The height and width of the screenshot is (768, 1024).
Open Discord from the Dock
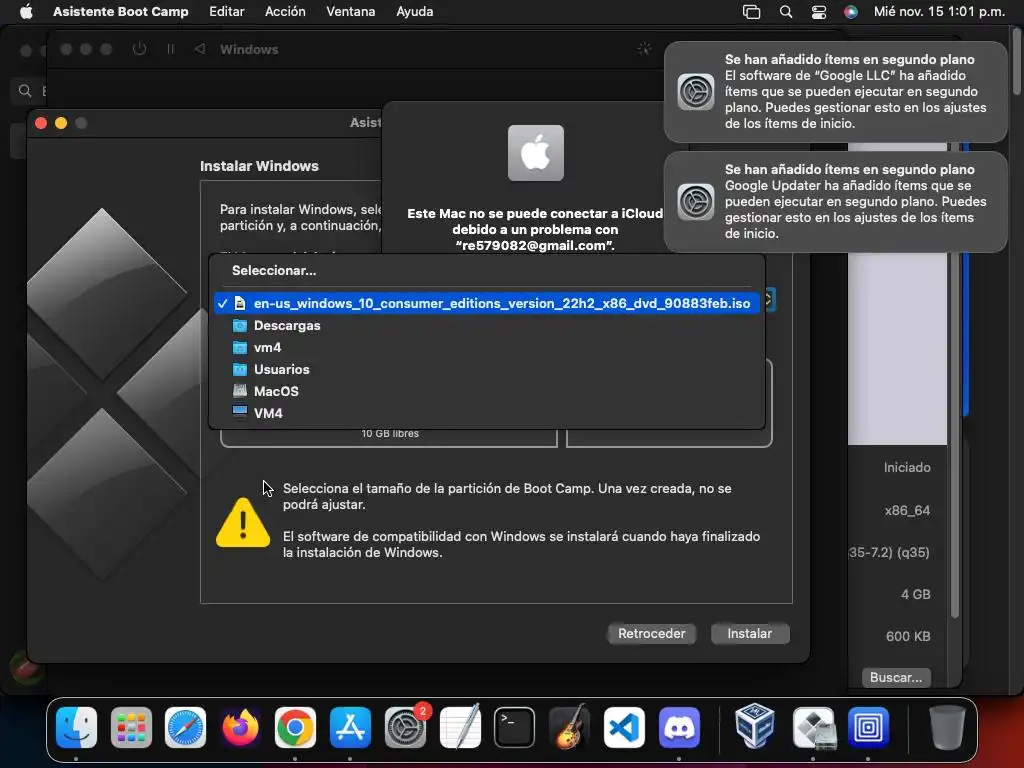[x=679, y=727]
